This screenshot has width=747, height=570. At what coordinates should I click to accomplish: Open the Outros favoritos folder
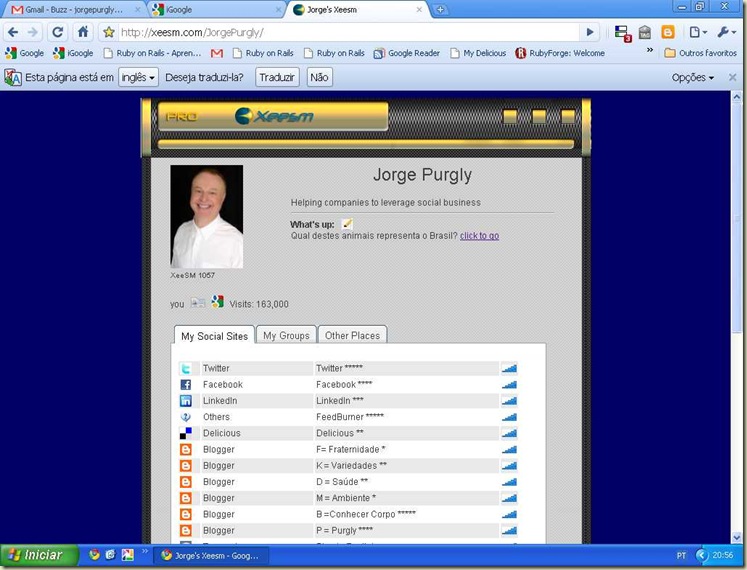click(700, 53)
